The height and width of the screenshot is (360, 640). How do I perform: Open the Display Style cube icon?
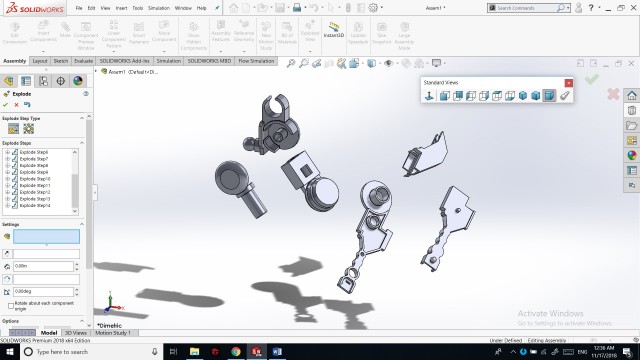[372, 63]
